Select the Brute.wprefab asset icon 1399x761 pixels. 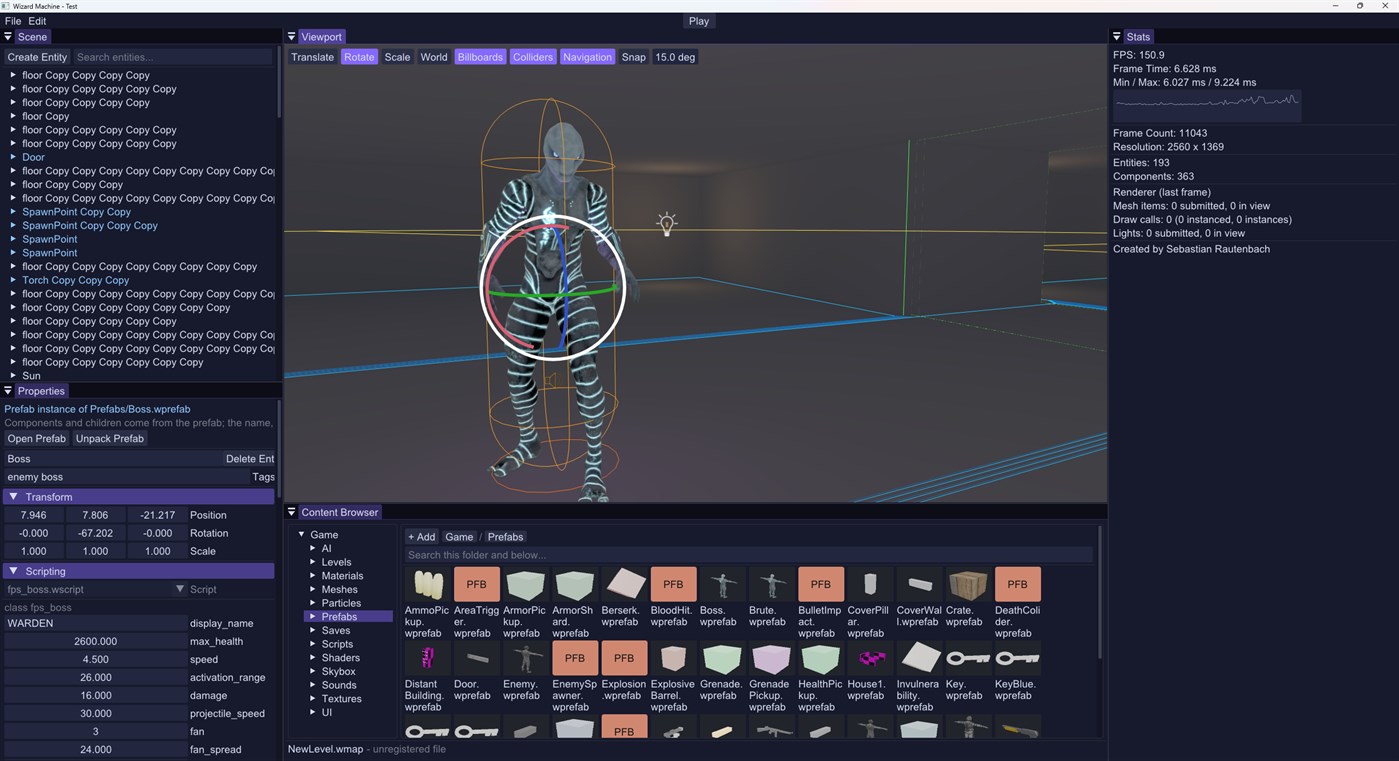coord(772,585)
